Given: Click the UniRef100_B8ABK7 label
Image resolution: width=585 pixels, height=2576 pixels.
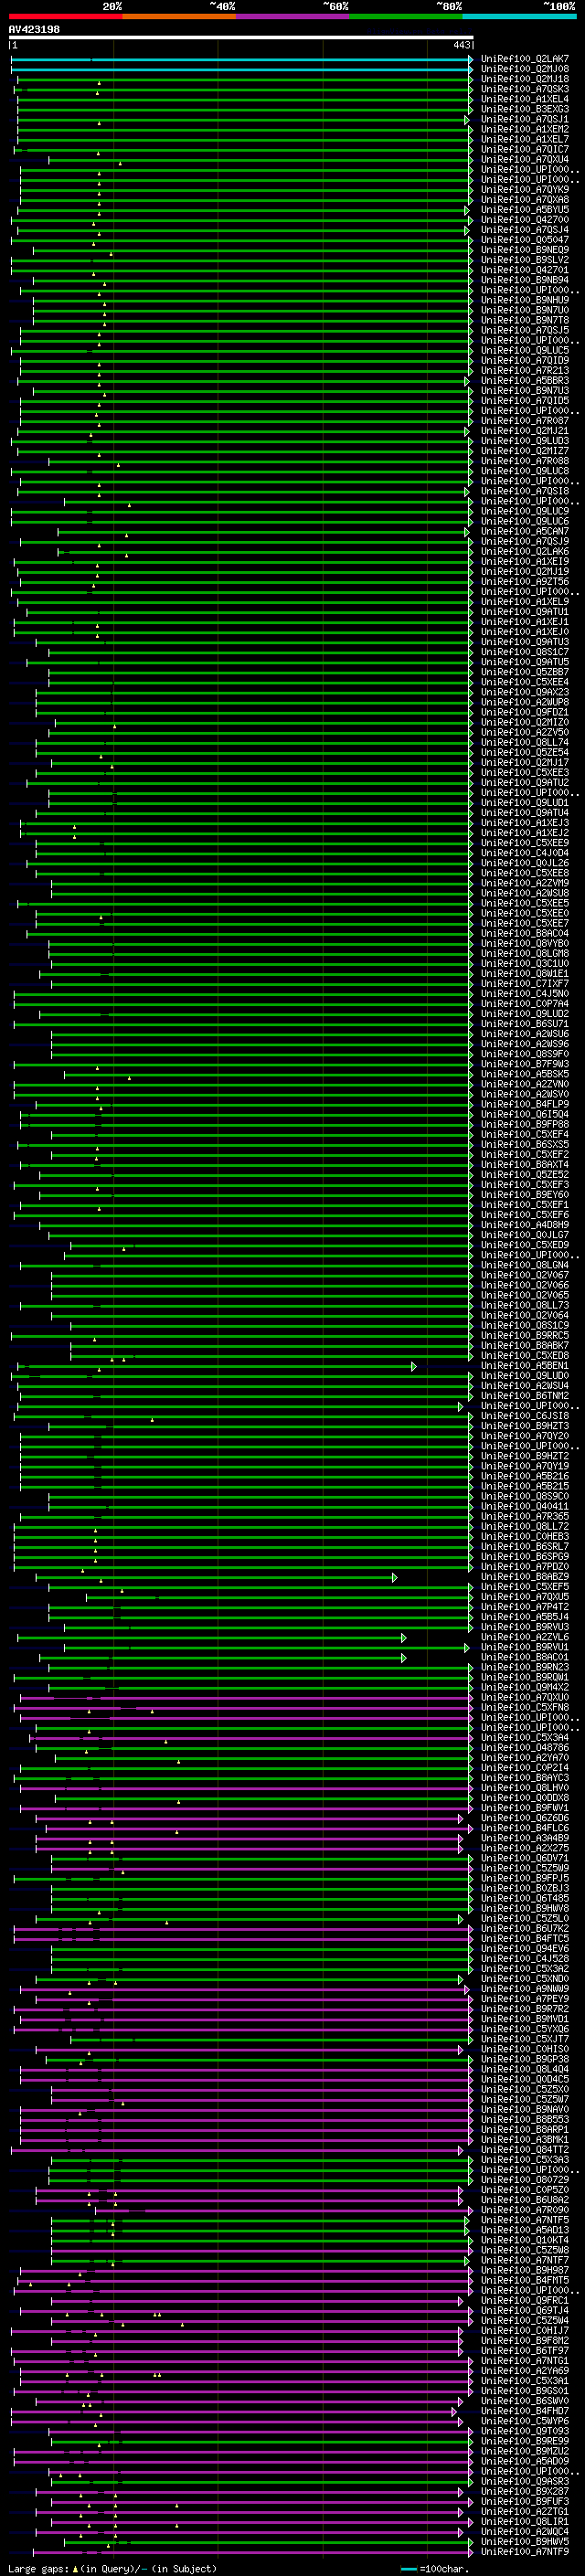Looking at the screenshot, I should 525,1345.
